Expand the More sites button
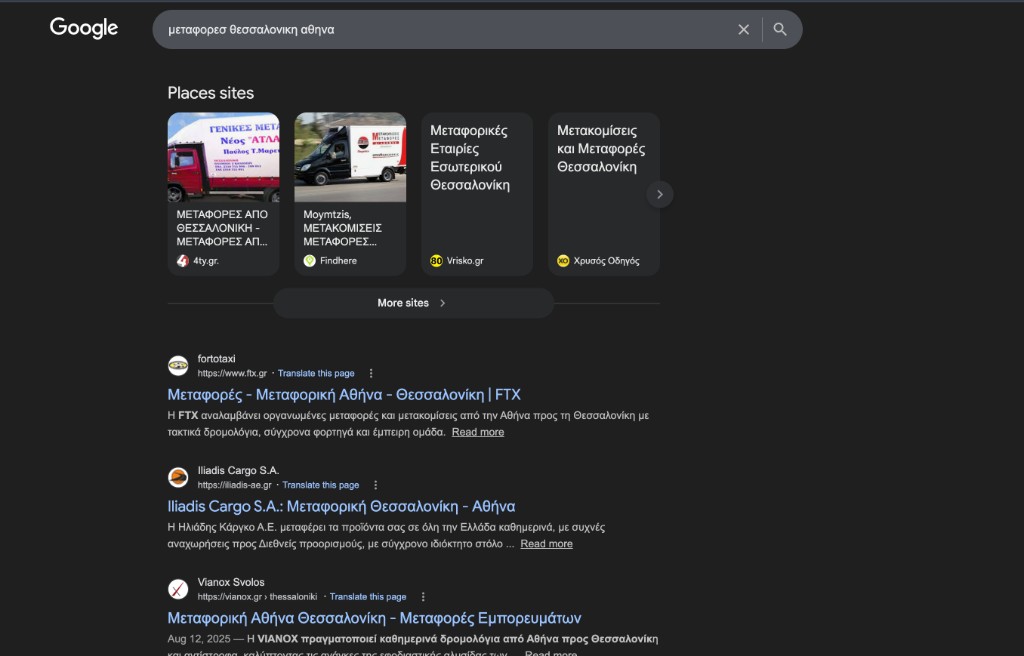1024x656 pixels. pyautogui.click(x=413, y=303)
